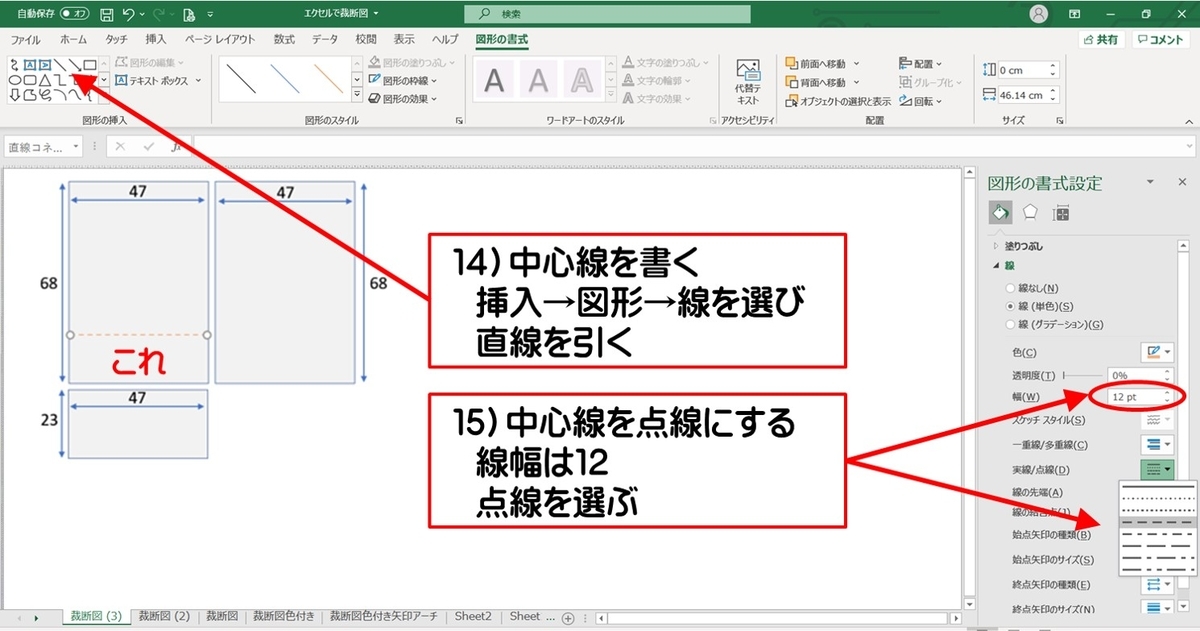Screen dimensions: 1200x631
Task: Click the Undo arrow icon
Action: [x=128, y=15]
